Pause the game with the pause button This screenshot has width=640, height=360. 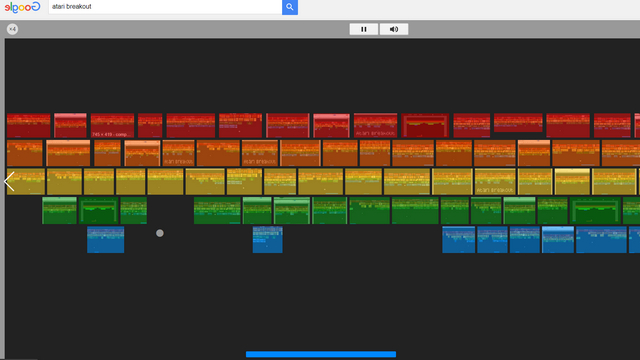[x=364, y=29]
